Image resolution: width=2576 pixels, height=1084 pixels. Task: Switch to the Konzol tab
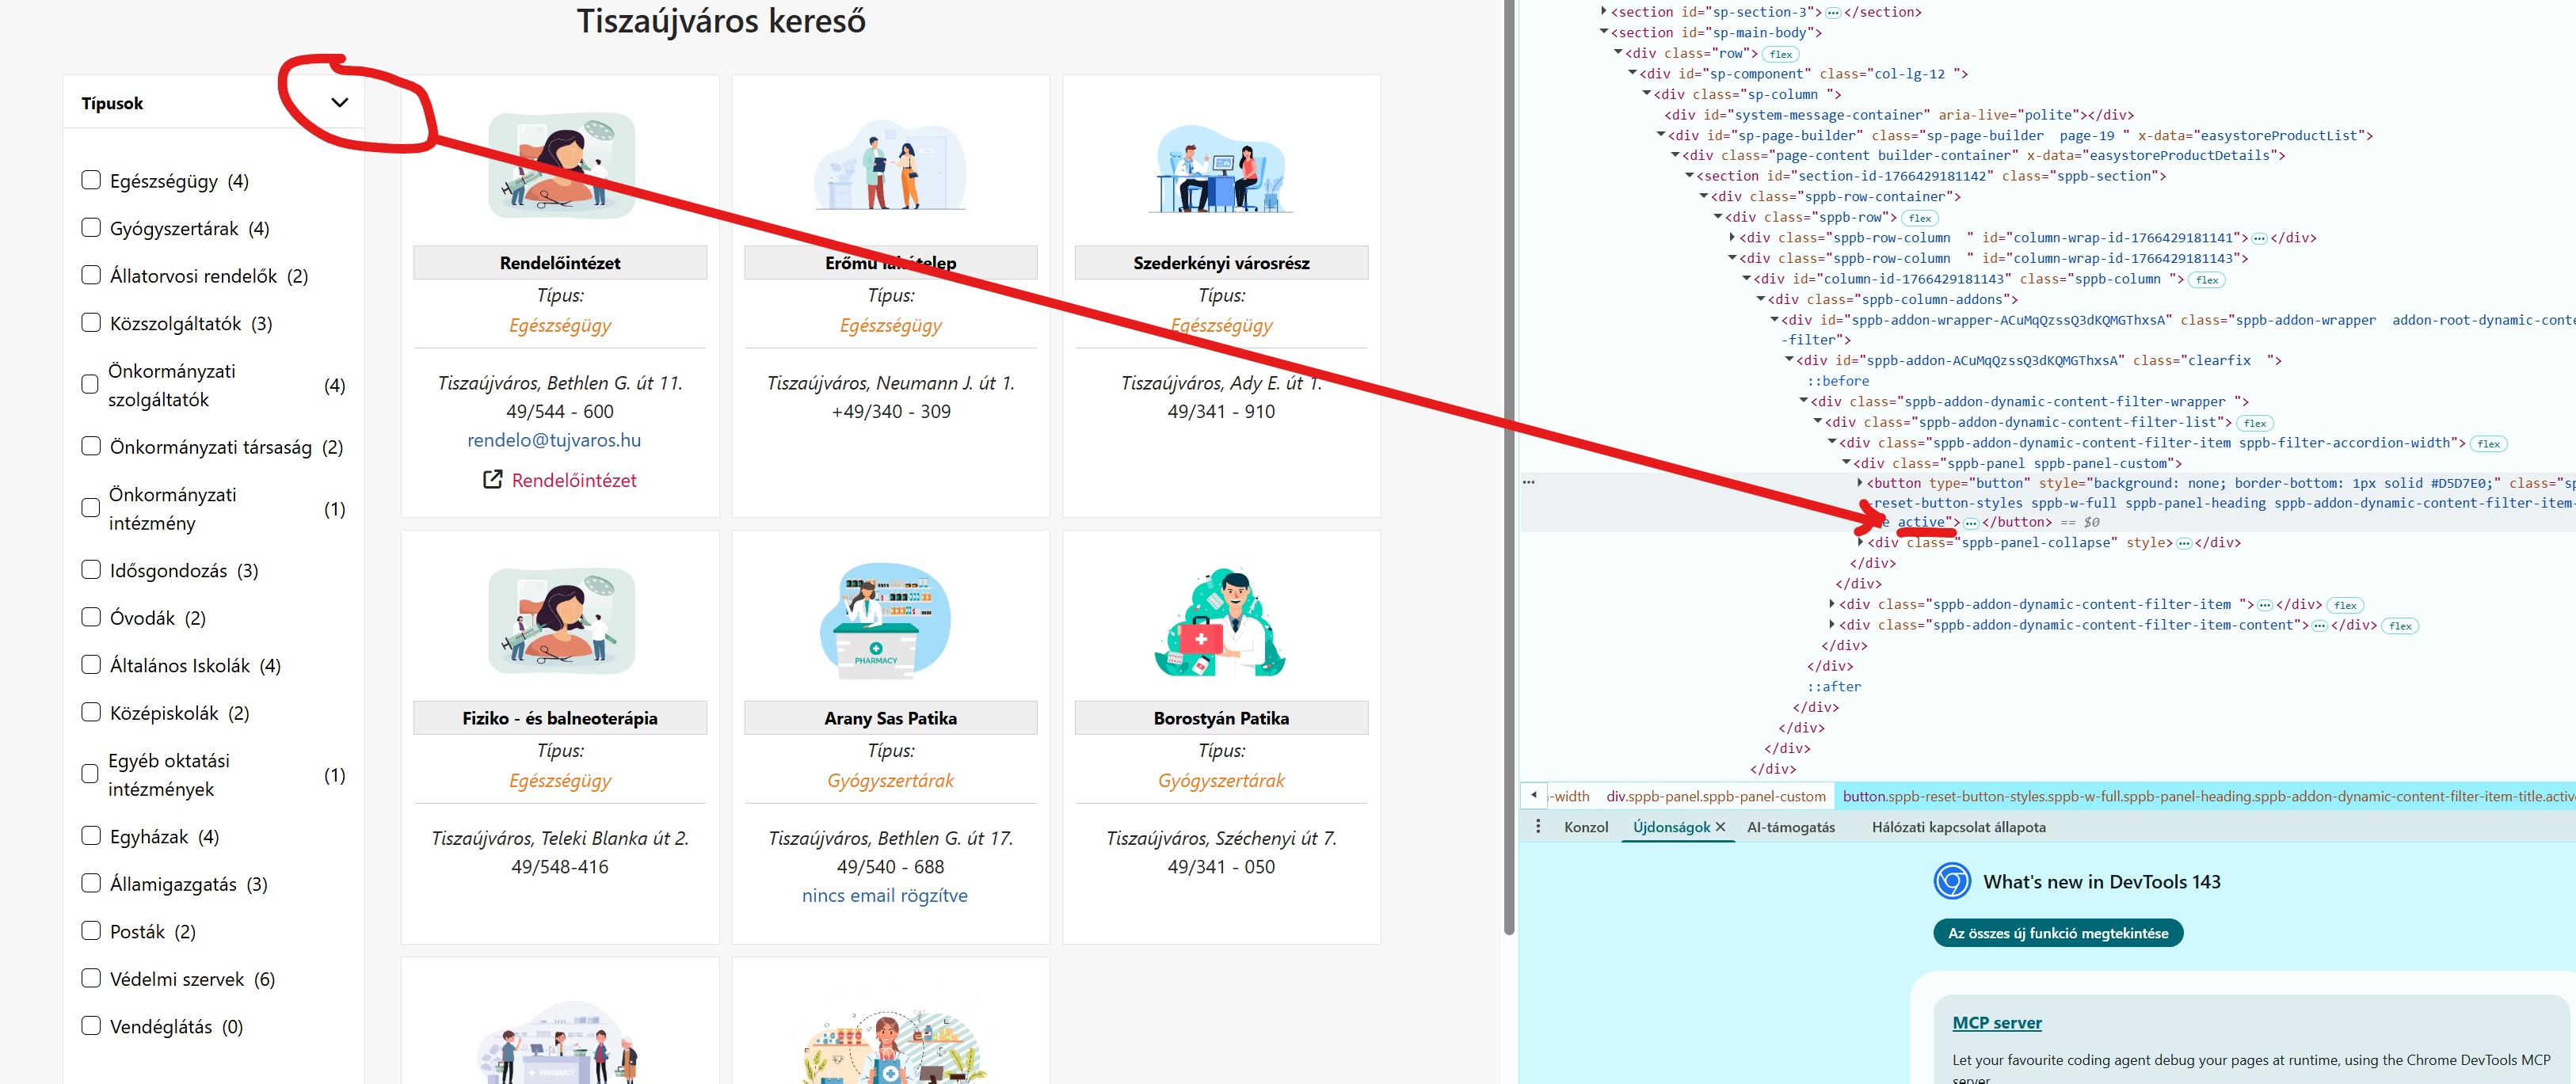point(1585,827)
